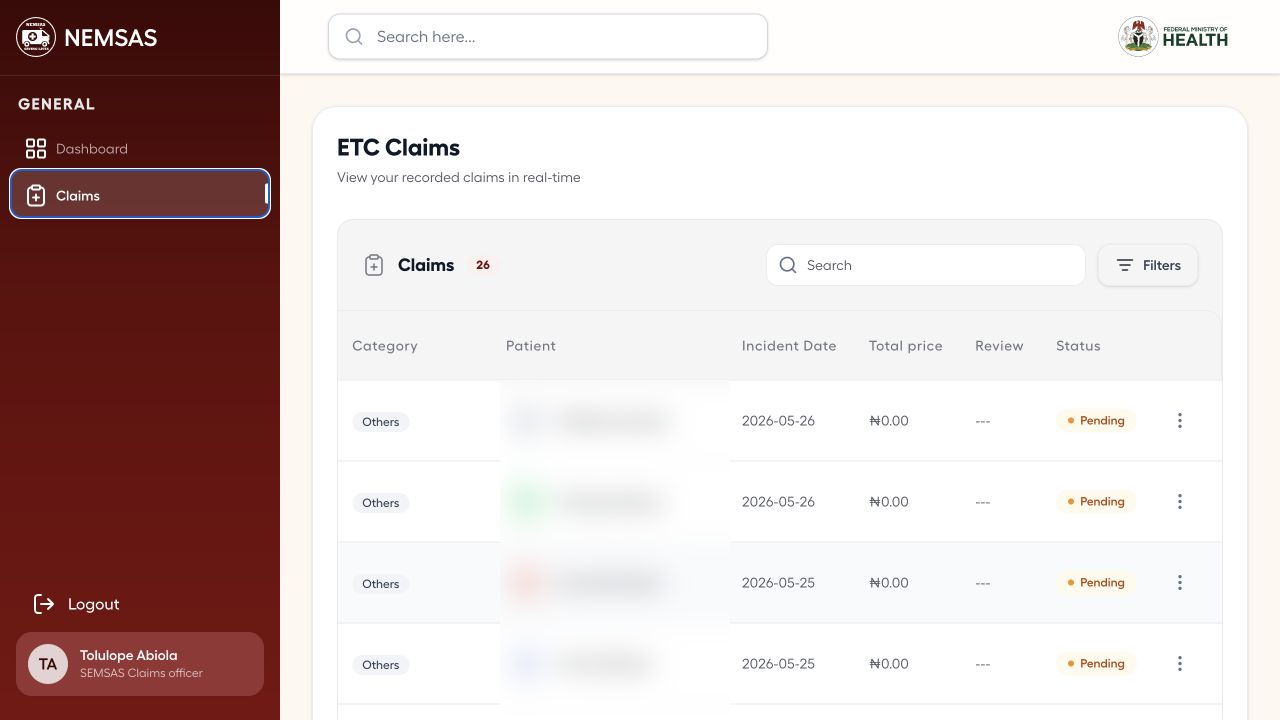Click the filter lines icon on Filters button
The height and width of the screenshot is (720, 1280).
pyautogui.click(x=1125, y=265)
